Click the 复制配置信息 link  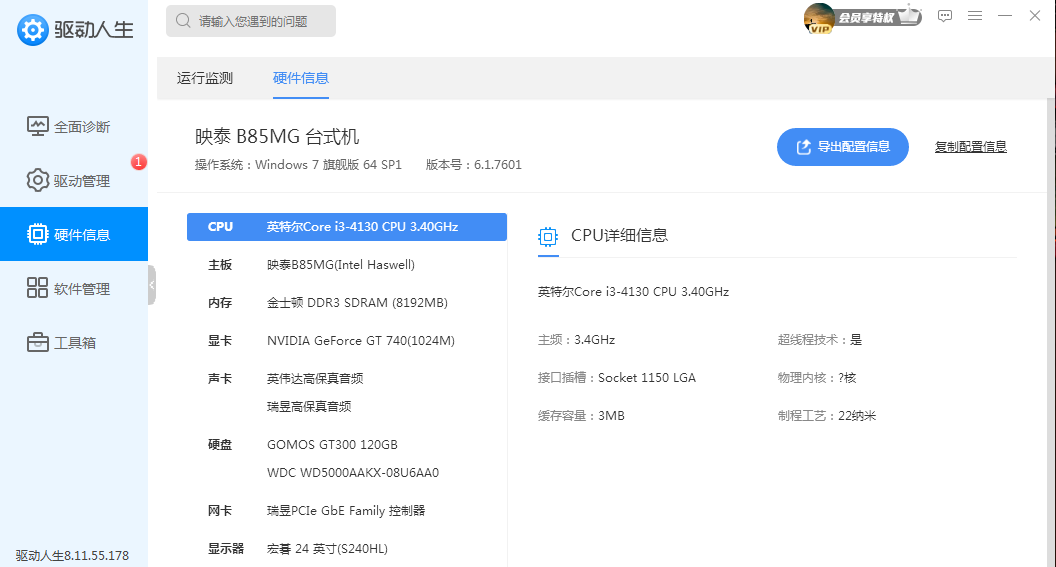[x=970, y=147]
